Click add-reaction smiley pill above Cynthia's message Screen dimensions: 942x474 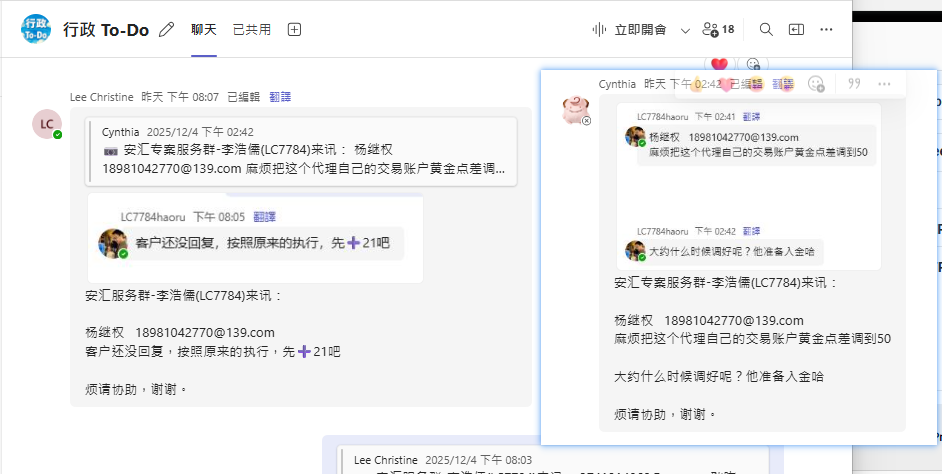(x=753, y=64)
